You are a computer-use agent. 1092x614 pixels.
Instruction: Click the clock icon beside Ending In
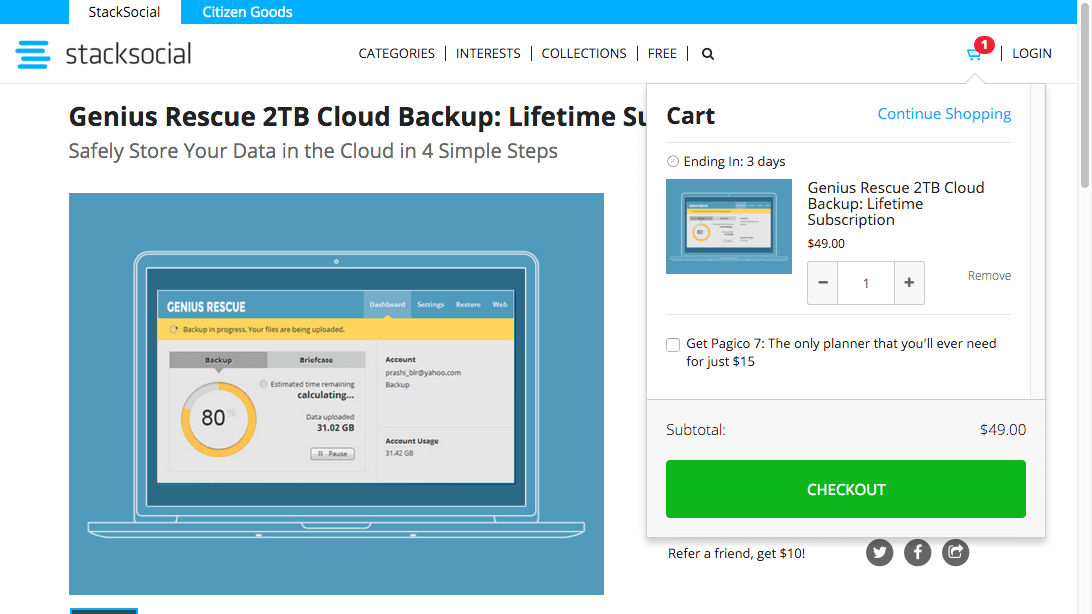click(675, 161)
